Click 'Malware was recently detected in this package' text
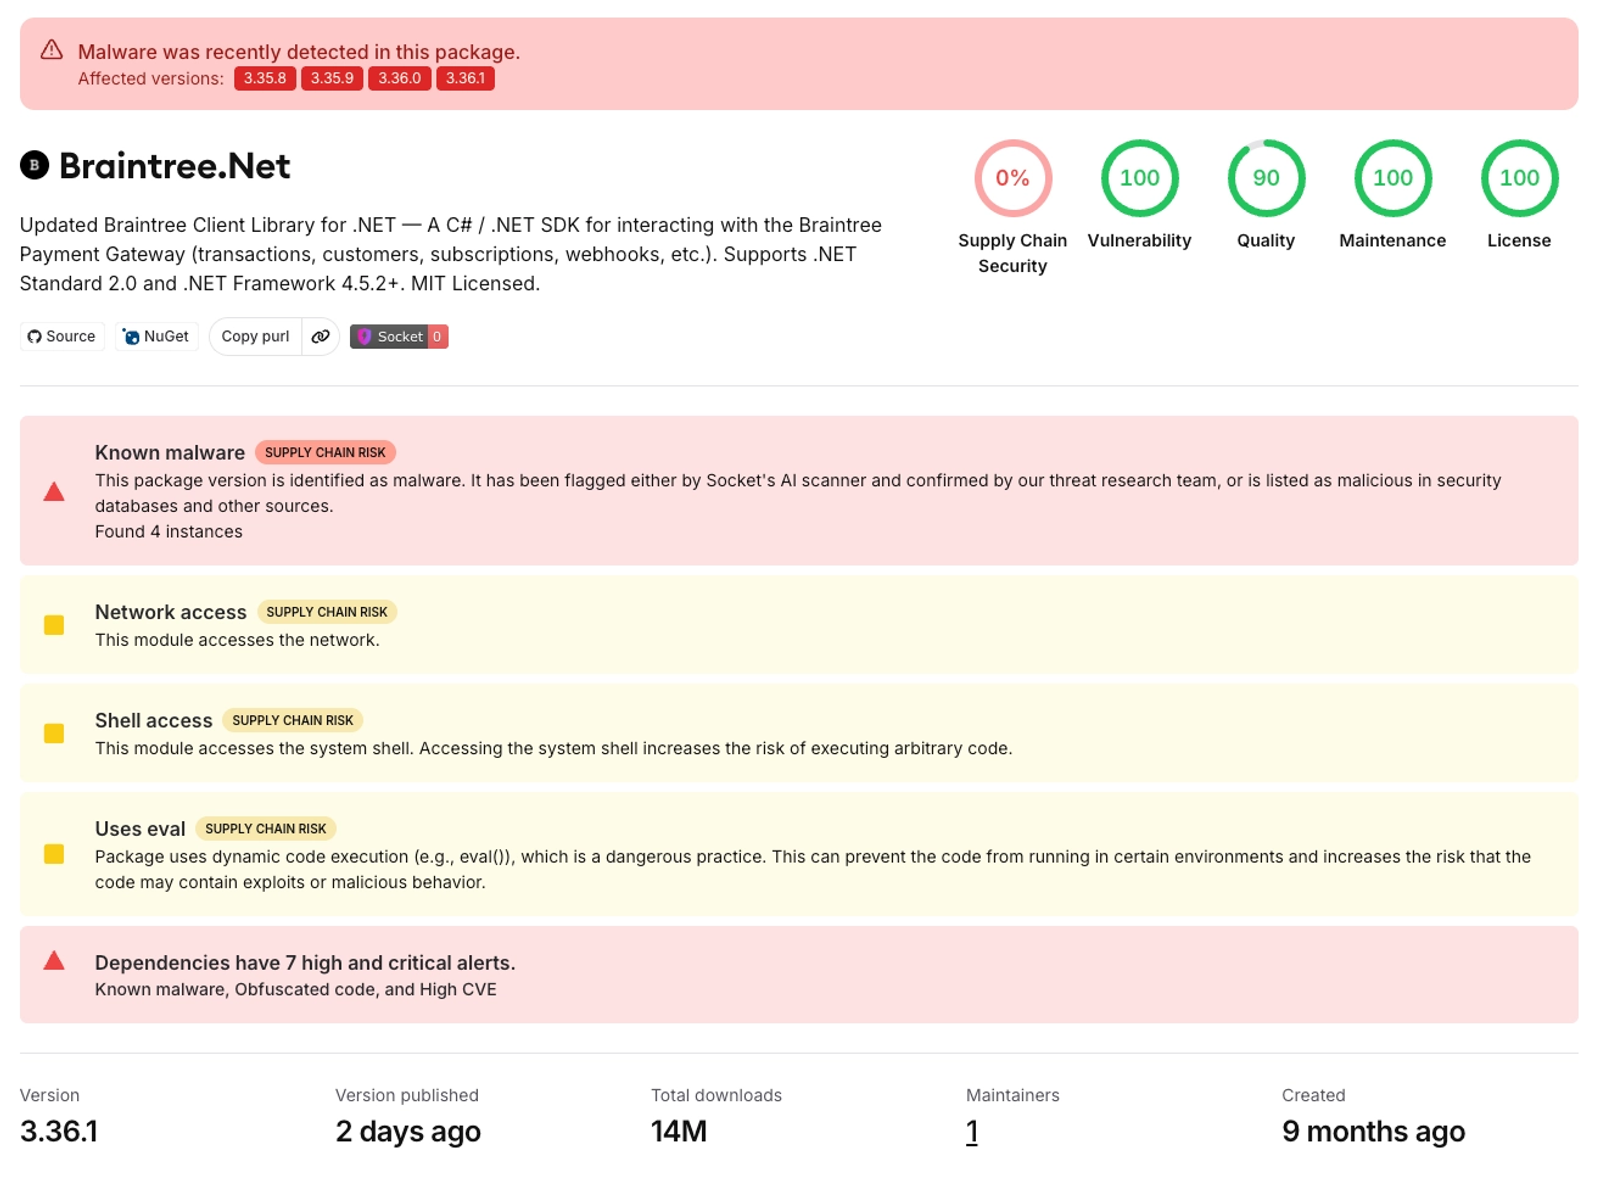 (299, 52)
